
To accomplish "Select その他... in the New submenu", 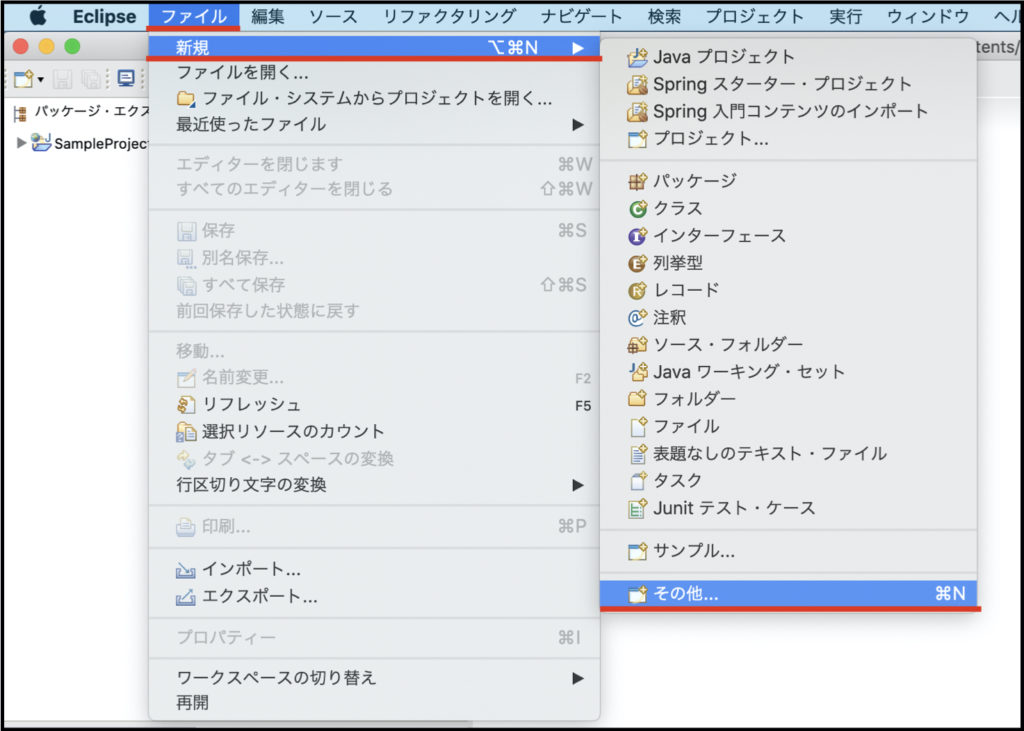I will click(x=788, y=594).
